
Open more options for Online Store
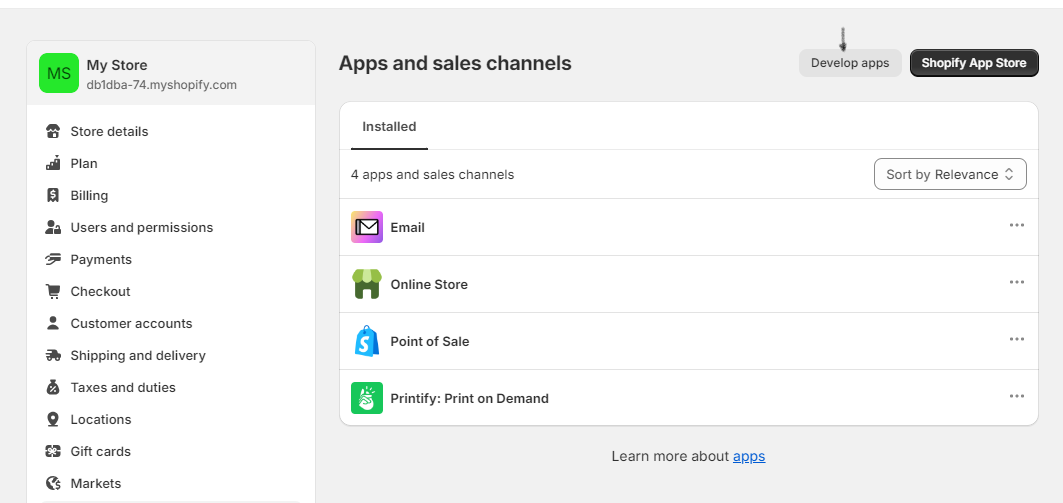pyautogui.click(x=1016, y=282)
